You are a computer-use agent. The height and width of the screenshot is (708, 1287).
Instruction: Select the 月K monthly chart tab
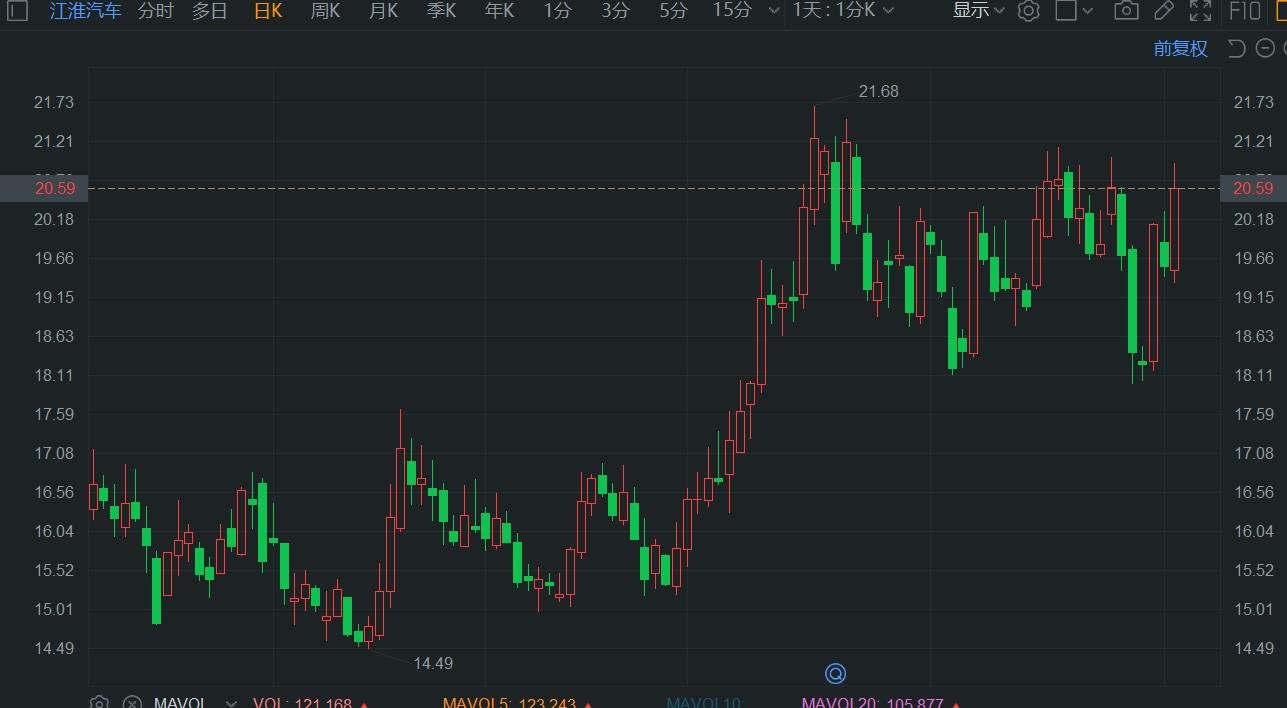pos(383,11)
